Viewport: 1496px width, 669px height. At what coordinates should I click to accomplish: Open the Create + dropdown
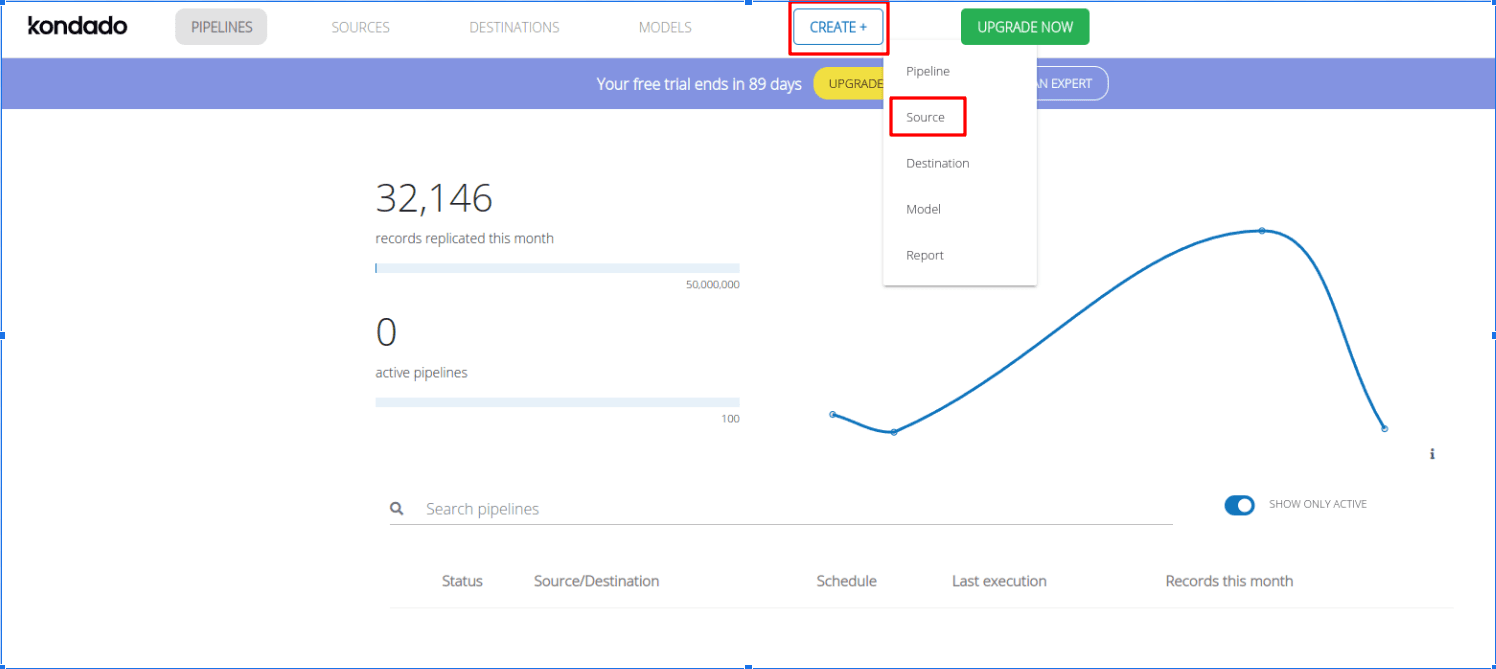click(x=838, y=27)
